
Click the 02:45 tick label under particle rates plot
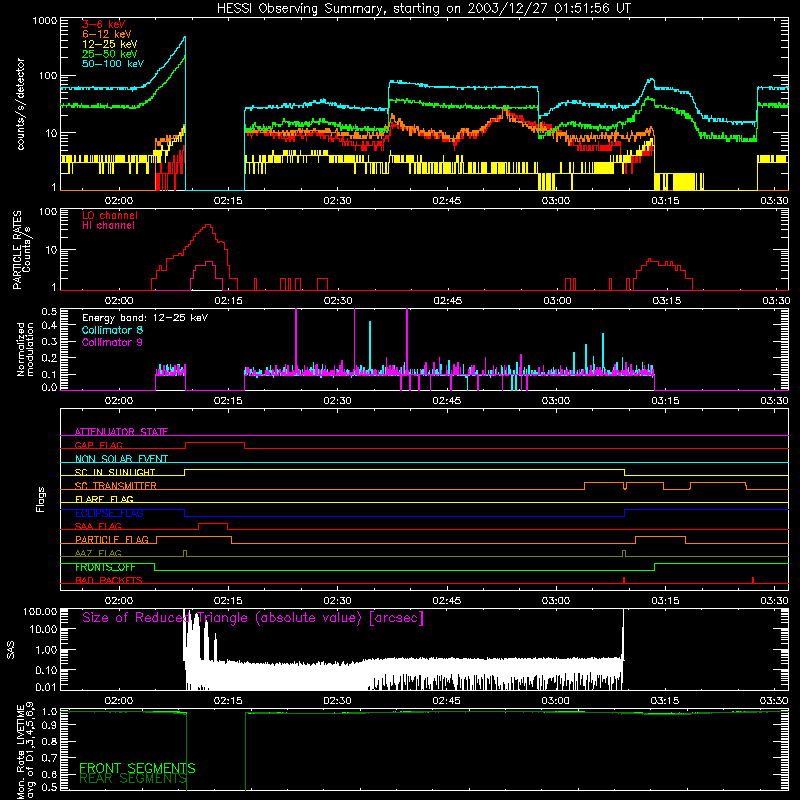point(447,301)
